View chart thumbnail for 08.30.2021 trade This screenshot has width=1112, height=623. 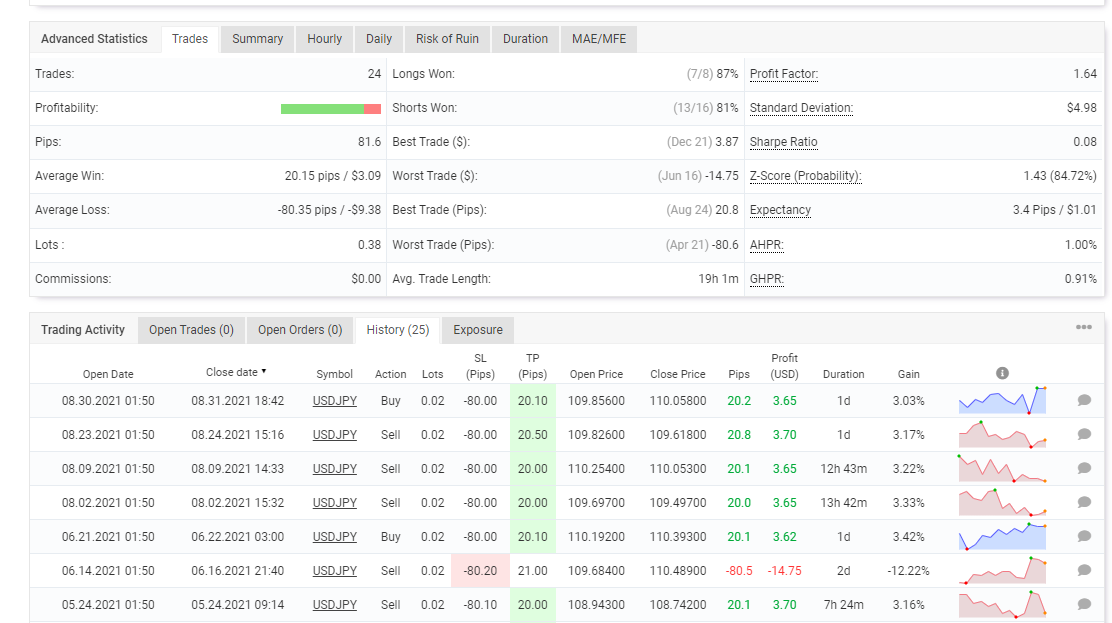tap(1002, 400)
